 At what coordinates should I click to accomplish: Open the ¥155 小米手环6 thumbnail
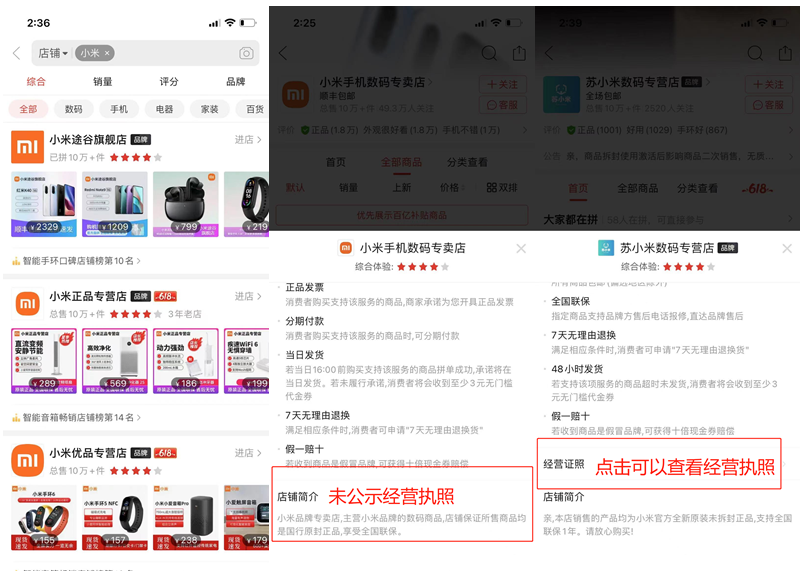click(x=44, y=517)
